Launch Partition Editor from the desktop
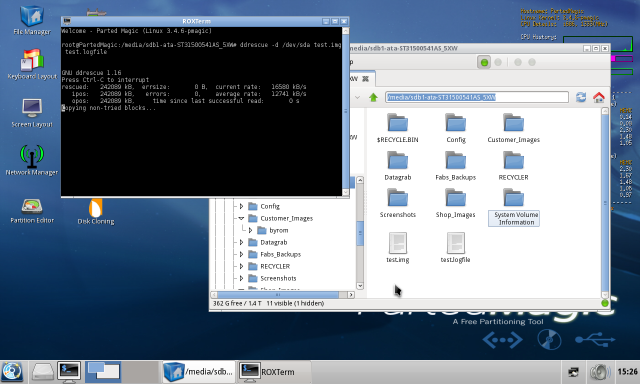 pyautogui.click(x=32, y=211)
